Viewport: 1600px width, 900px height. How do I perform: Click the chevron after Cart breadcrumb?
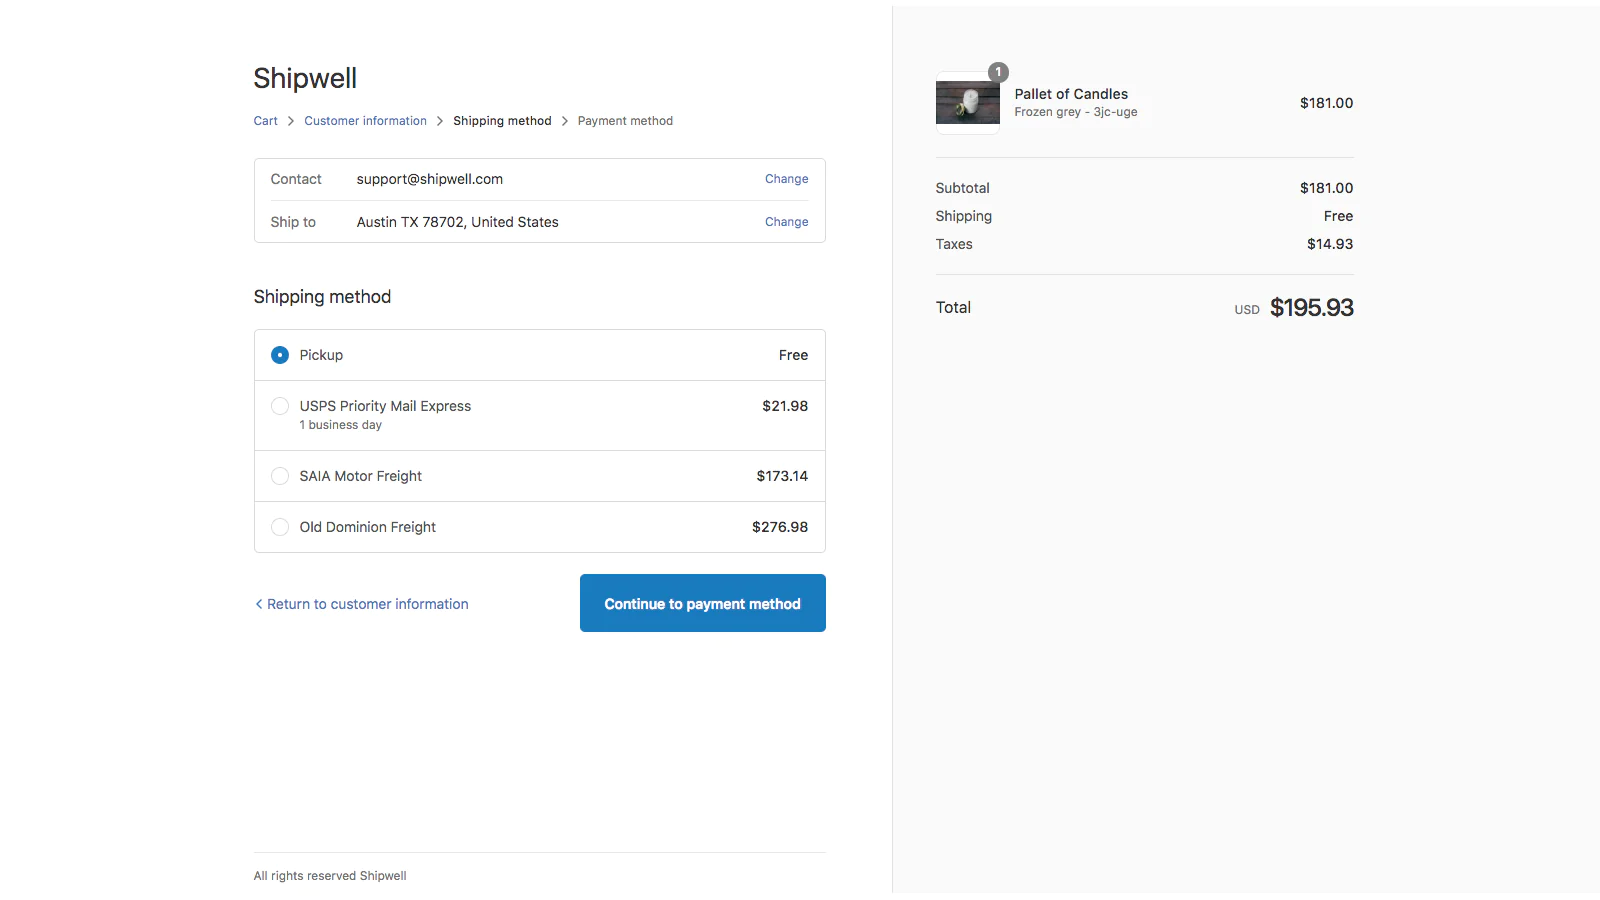pos(291,121)
